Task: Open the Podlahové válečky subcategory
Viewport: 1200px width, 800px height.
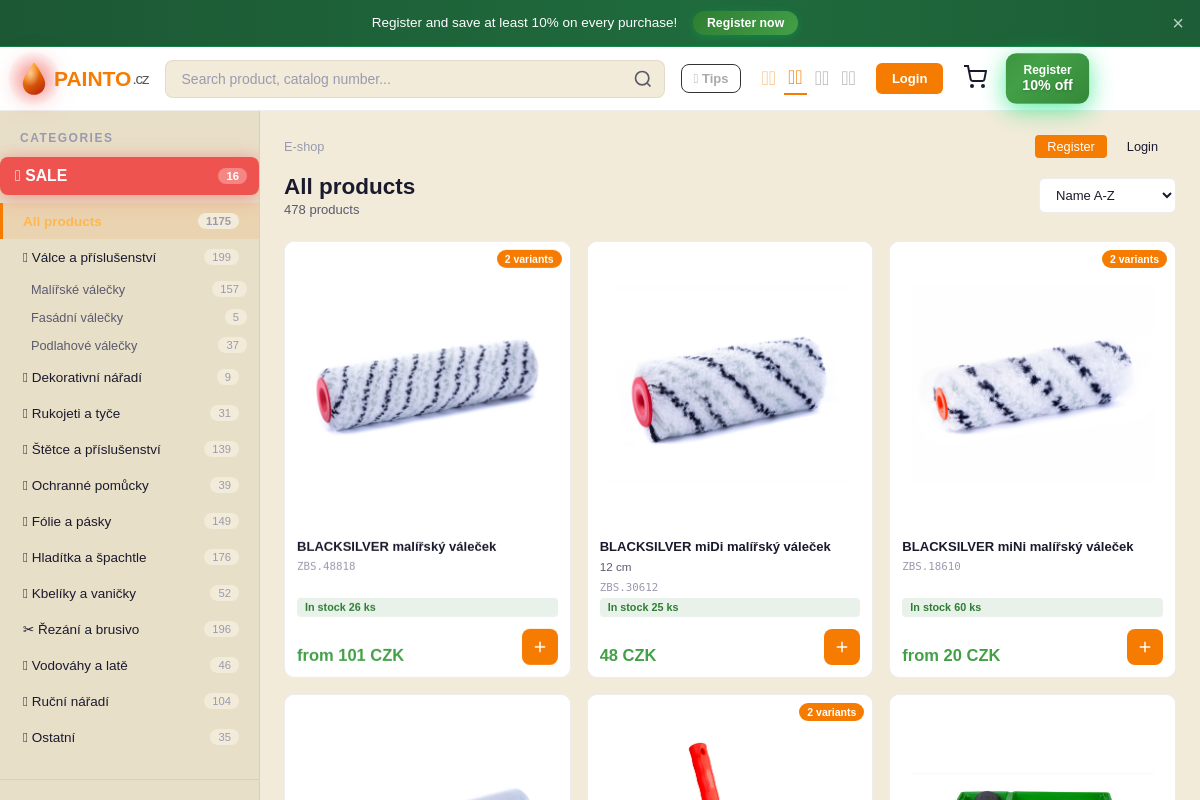Action: (130, 345)
